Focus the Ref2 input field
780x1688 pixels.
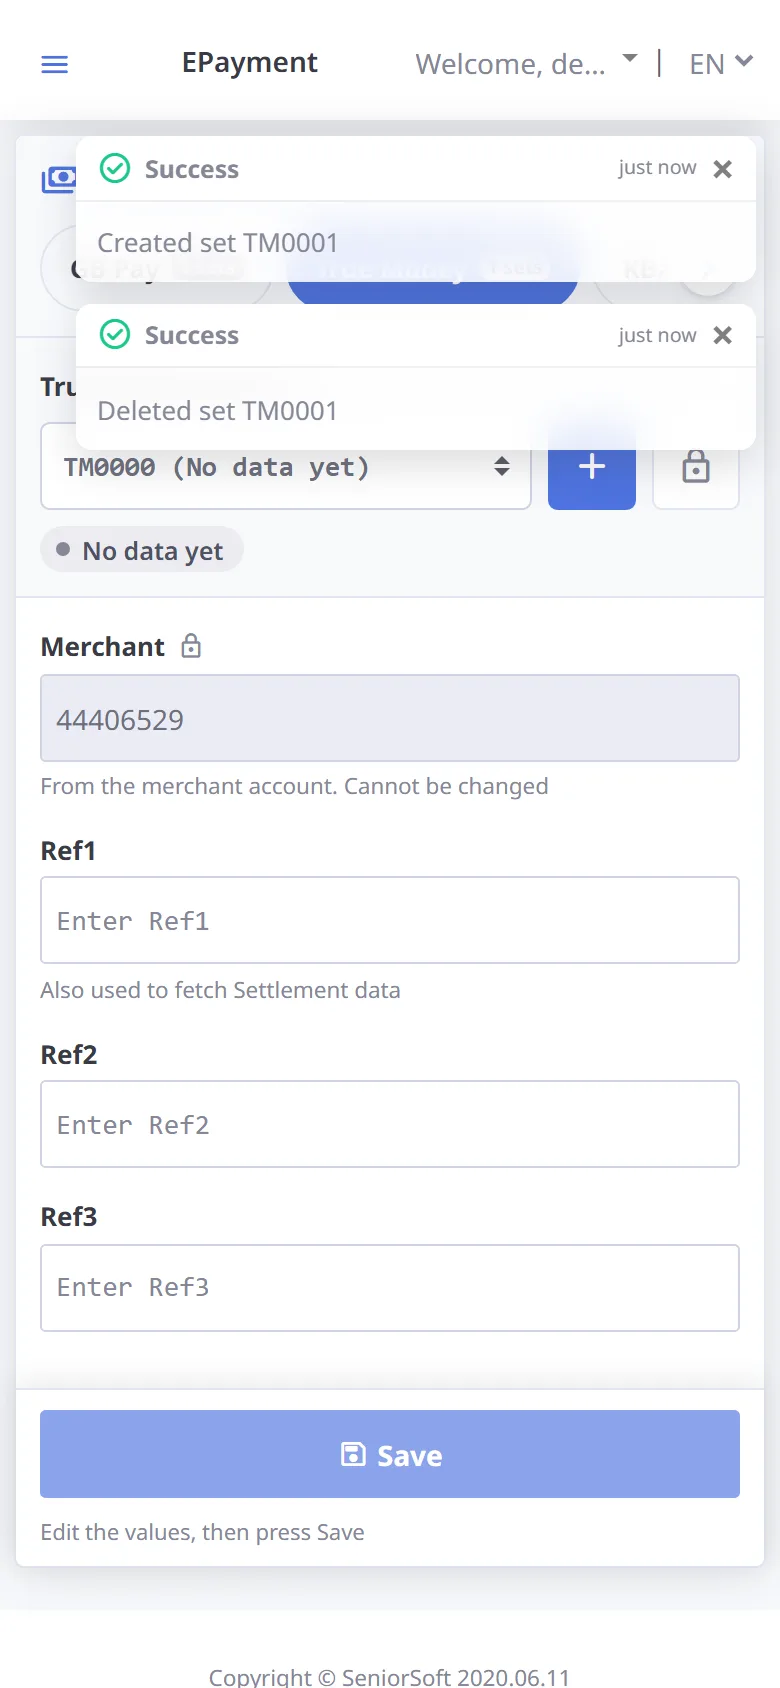[x=390, y=1124]
